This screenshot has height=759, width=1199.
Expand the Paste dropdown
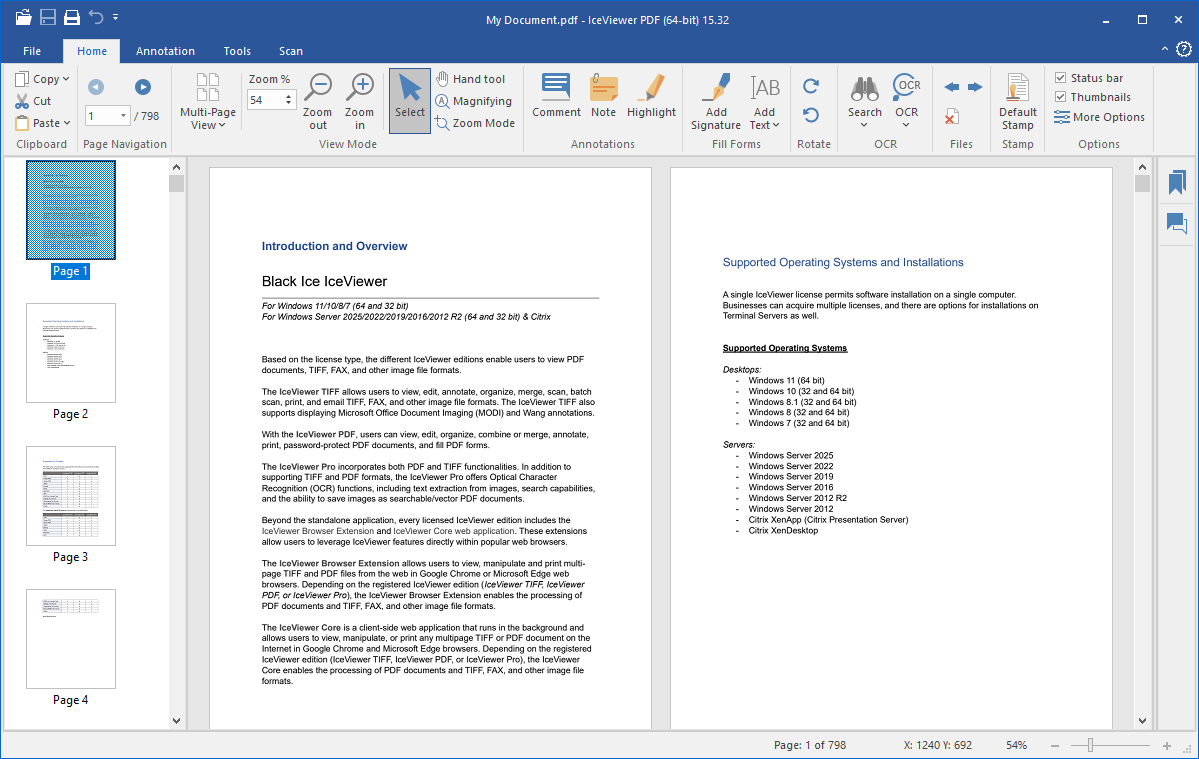(x=67, y=123)
